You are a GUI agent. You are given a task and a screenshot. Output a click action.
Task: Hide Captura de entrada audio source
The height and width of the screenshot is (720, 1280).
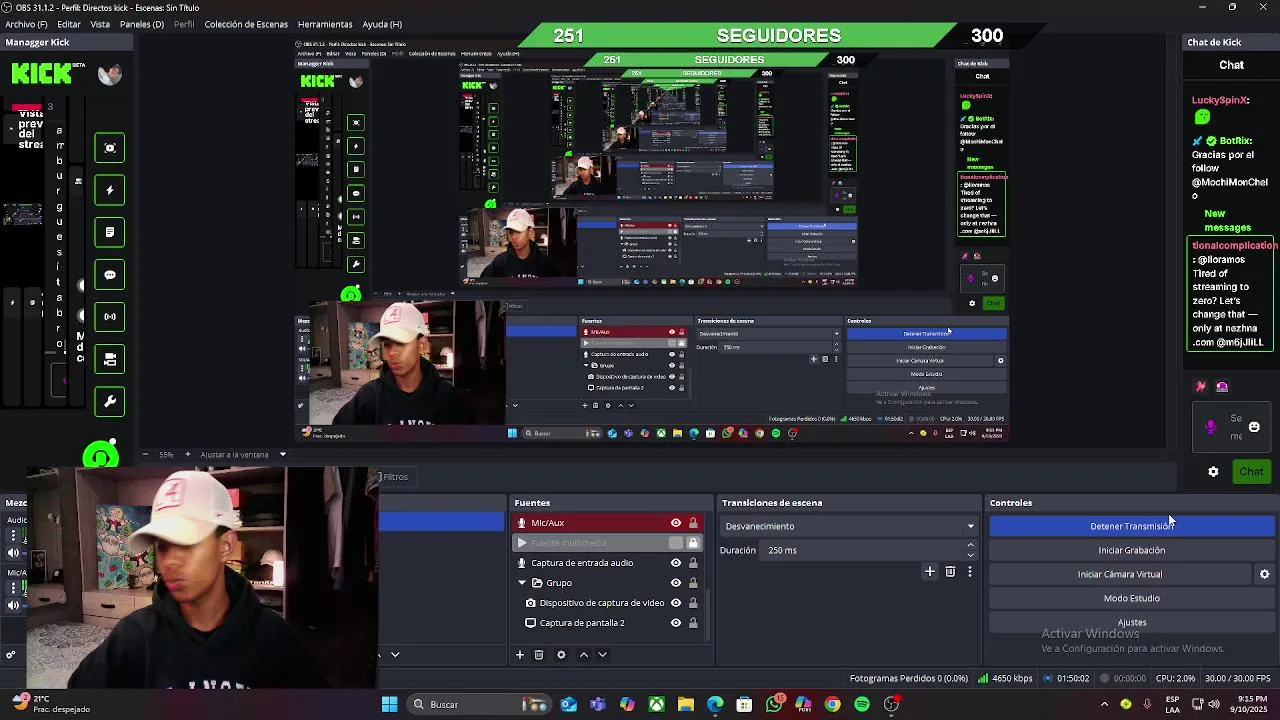[676, 563]
